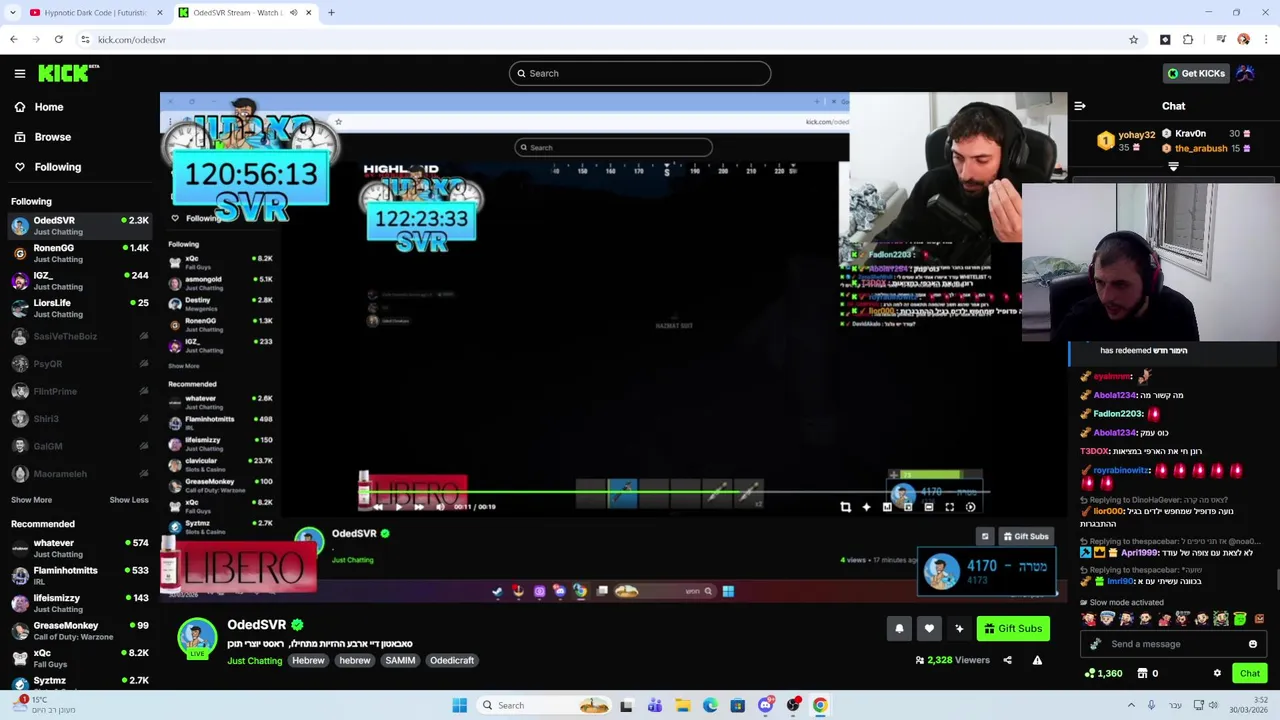This screenshot has width=1280, height=720.
Task: Expand Show More under Following
Action: (x=31, y=500)
